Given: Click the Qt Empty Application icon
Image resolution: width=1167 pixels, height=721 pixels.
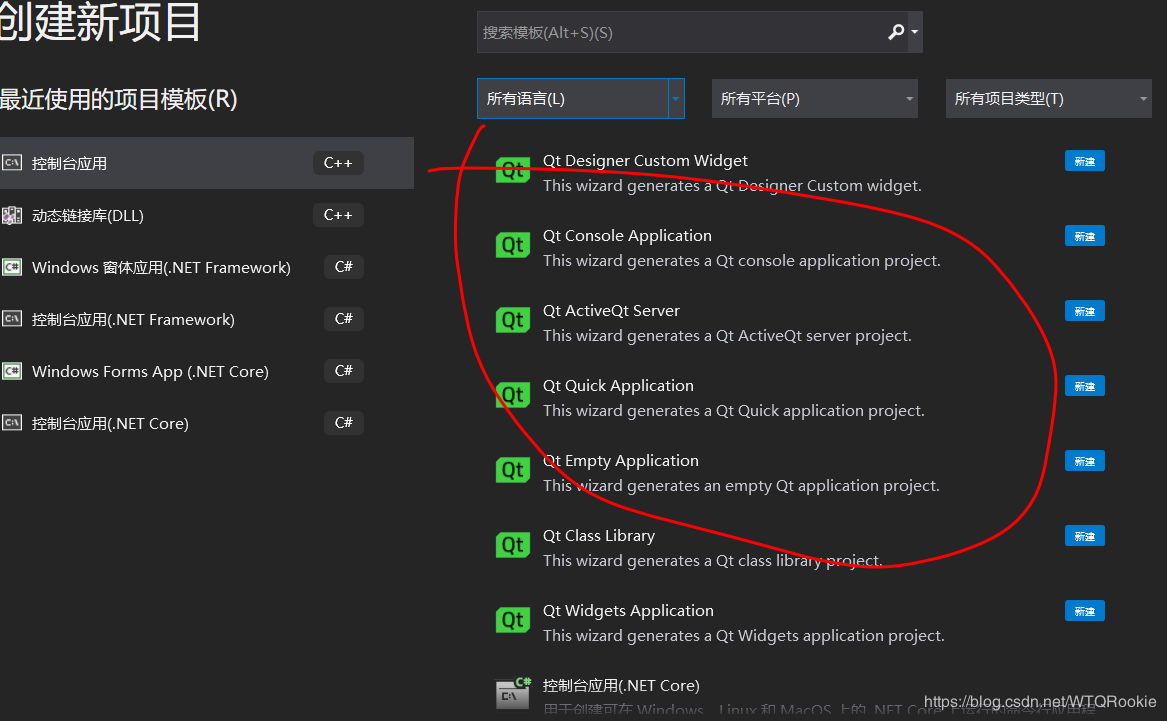Looking at the screenshot, I should [513, 470].
